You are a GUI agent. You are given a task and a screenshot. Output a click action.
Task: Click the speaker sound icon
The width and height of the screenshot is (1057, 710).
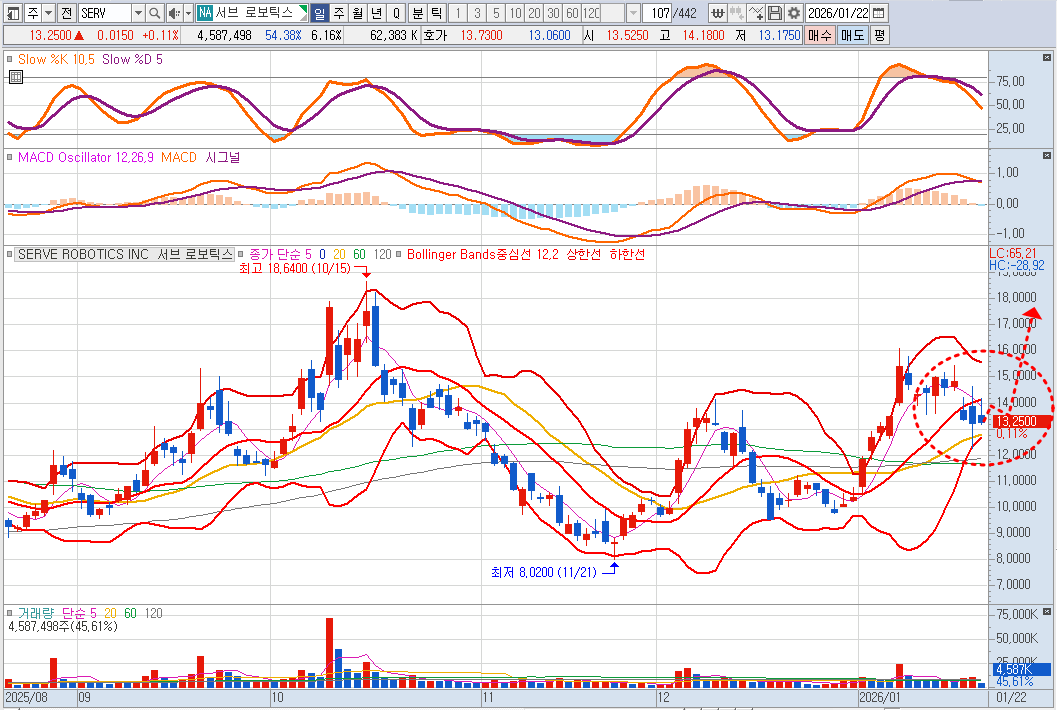(173, 13)
